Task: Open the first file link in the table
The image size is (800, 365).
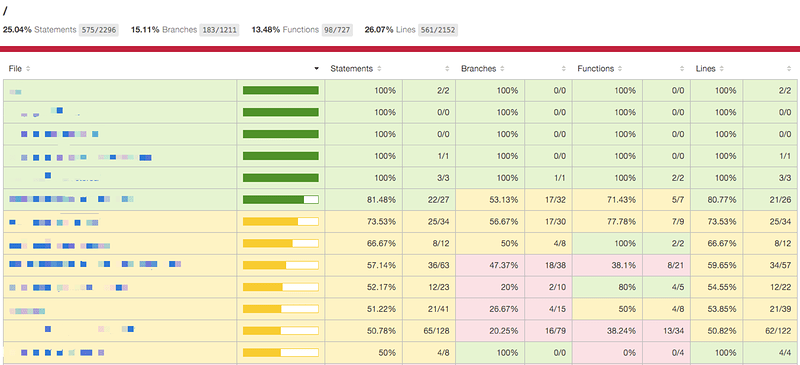Action: [15, 92]
